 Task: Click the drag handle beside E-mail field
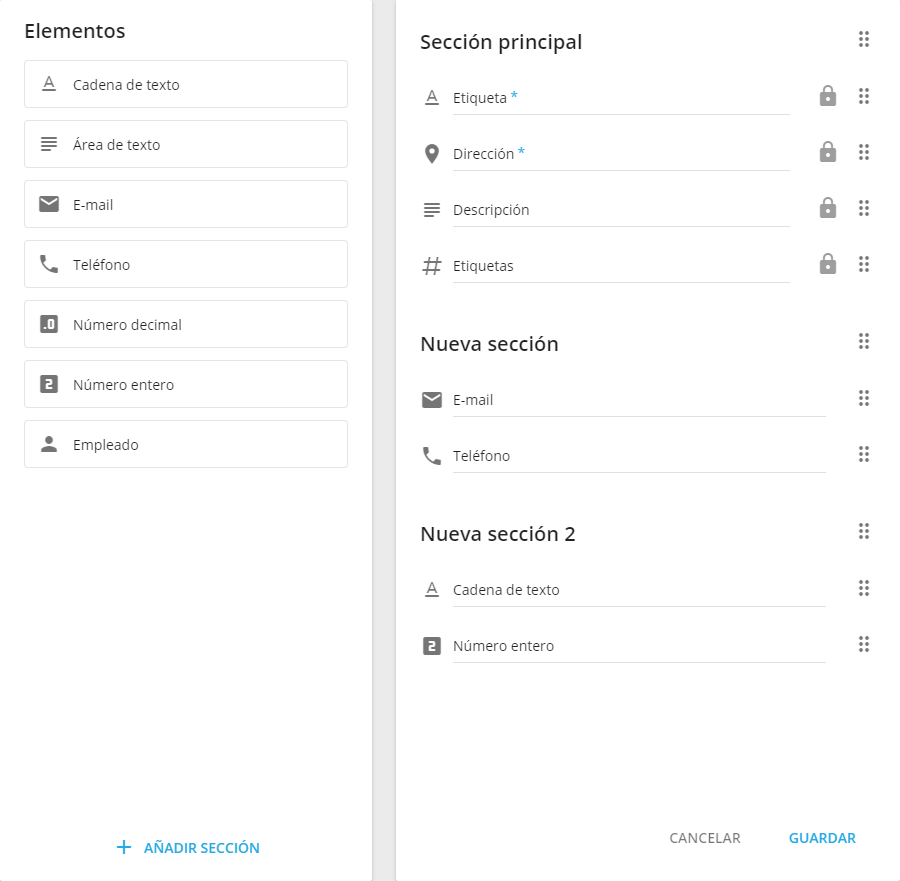864,398
